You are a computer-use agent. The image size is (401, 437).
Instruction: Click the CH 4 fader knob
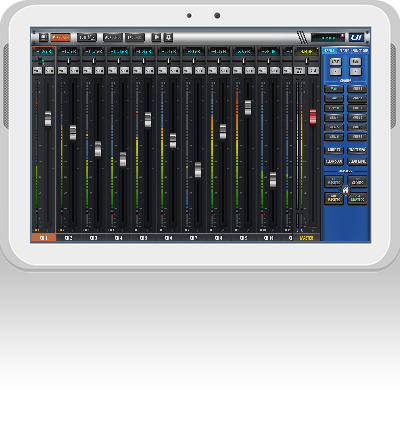pyautogui.click(x=123, y=159)
